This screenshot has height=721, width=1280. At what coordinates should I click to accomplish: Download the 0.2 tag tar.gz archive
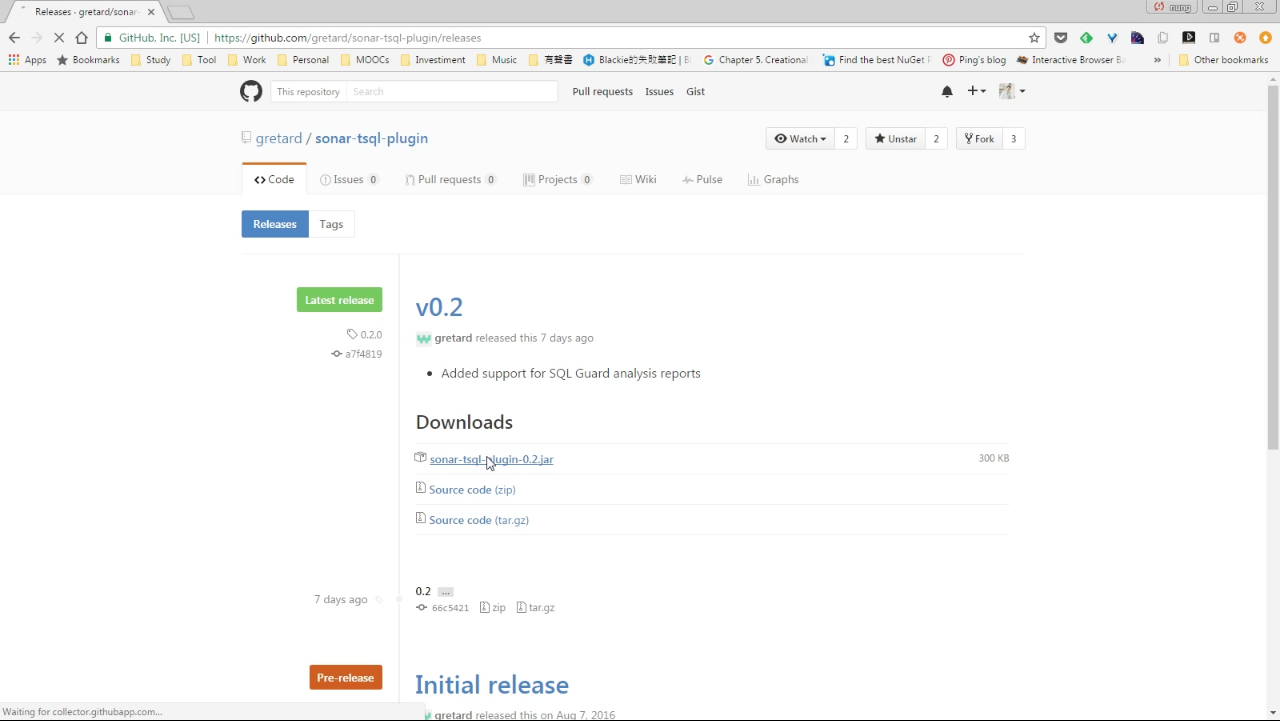click(x=536, y=608)
